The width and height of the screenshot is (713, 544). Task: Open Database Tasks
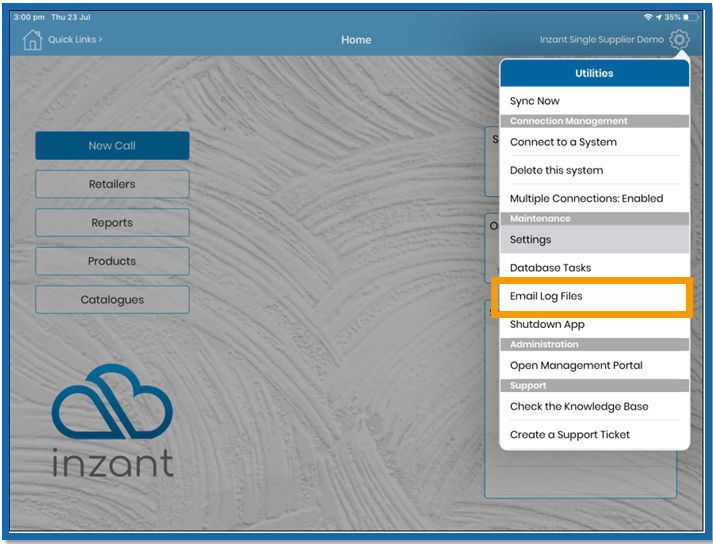coord(594,267)
